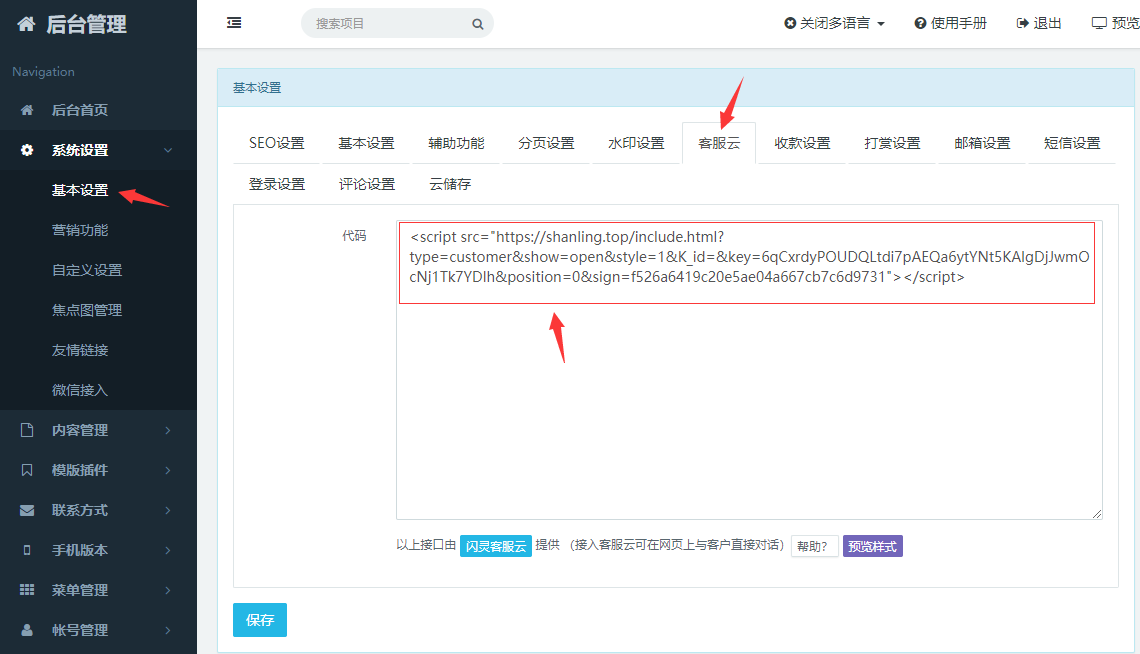Open the 云储存 tab
Screen dimensions: 1140x654
point(450,184)
